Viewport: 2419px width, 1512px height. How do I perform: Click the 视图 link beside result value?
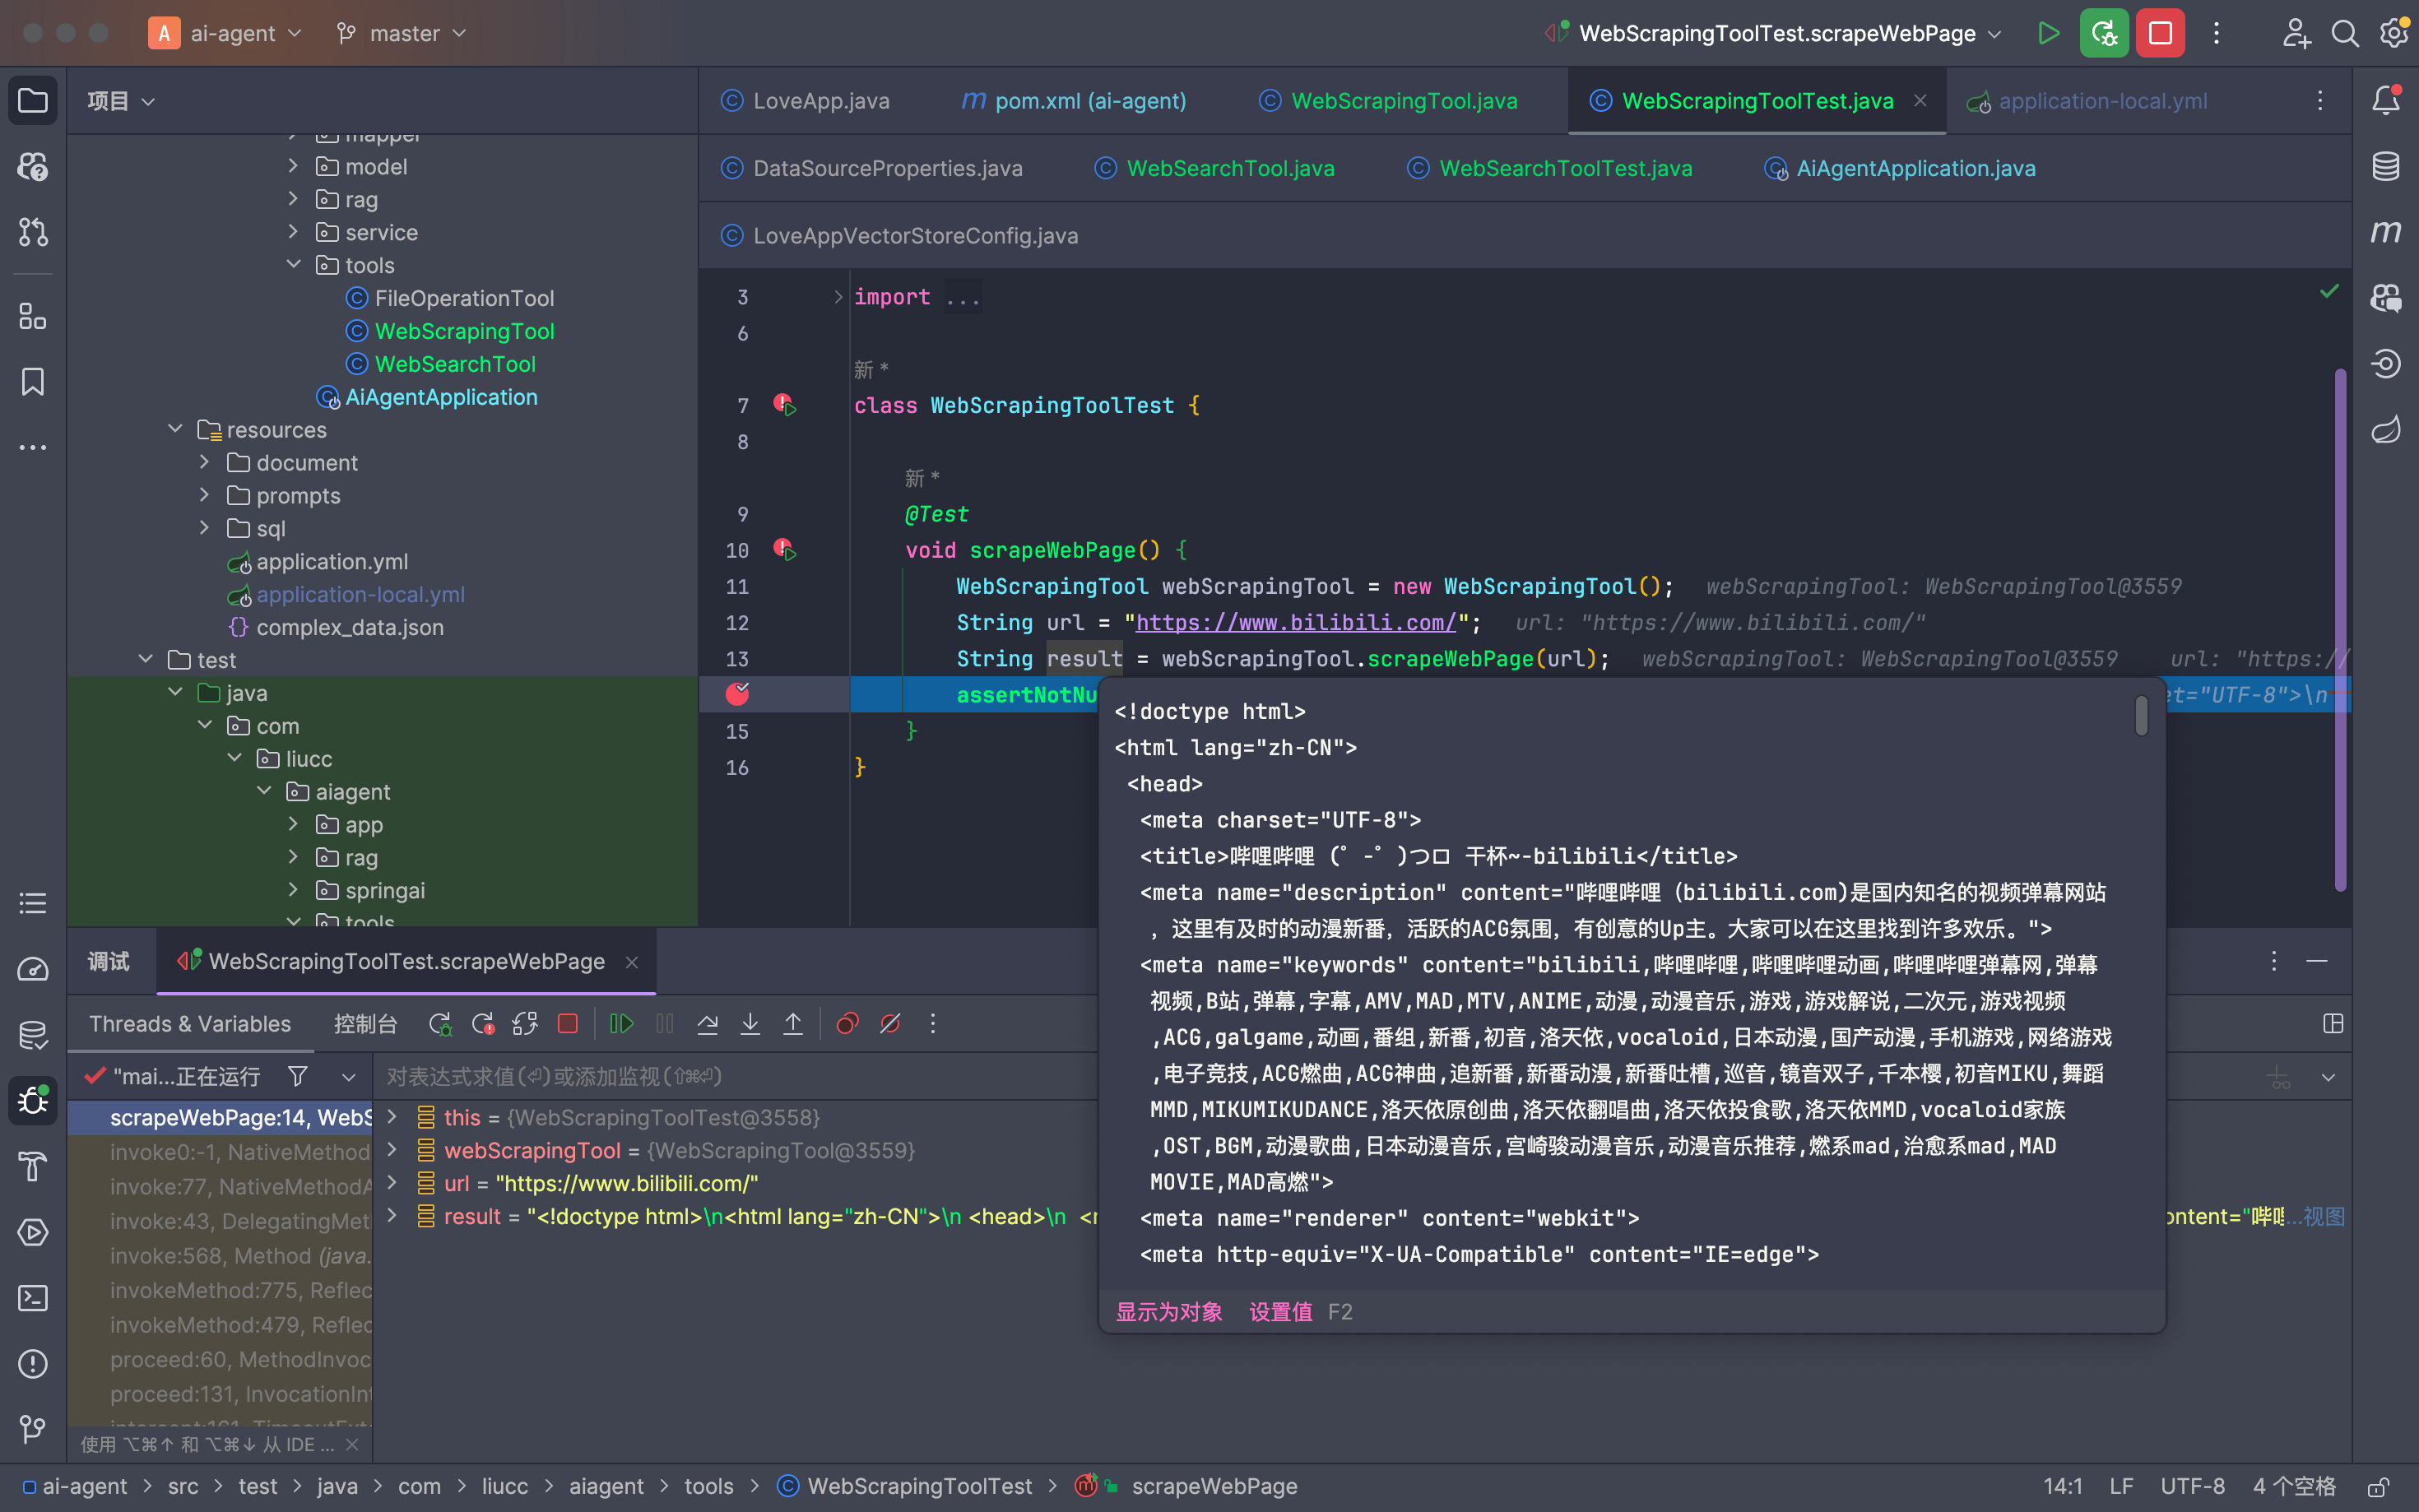(x=2324, y=1216)
